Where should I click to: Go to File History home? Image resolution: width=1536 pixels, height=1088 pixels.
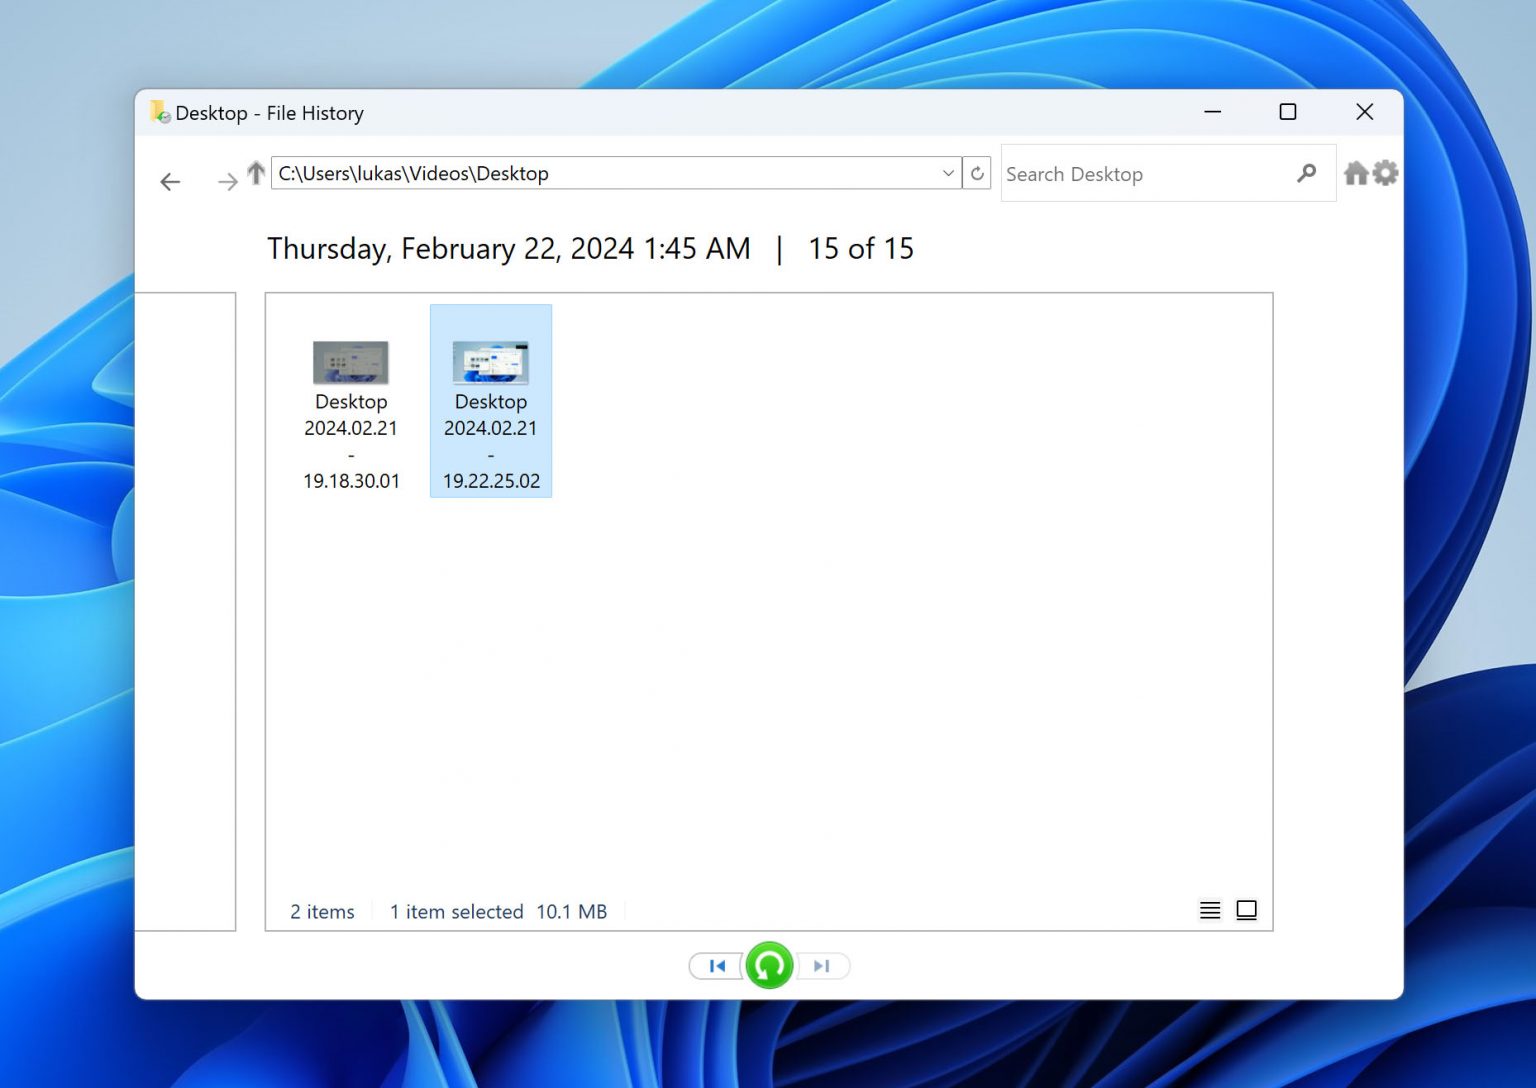(1356, 173)
